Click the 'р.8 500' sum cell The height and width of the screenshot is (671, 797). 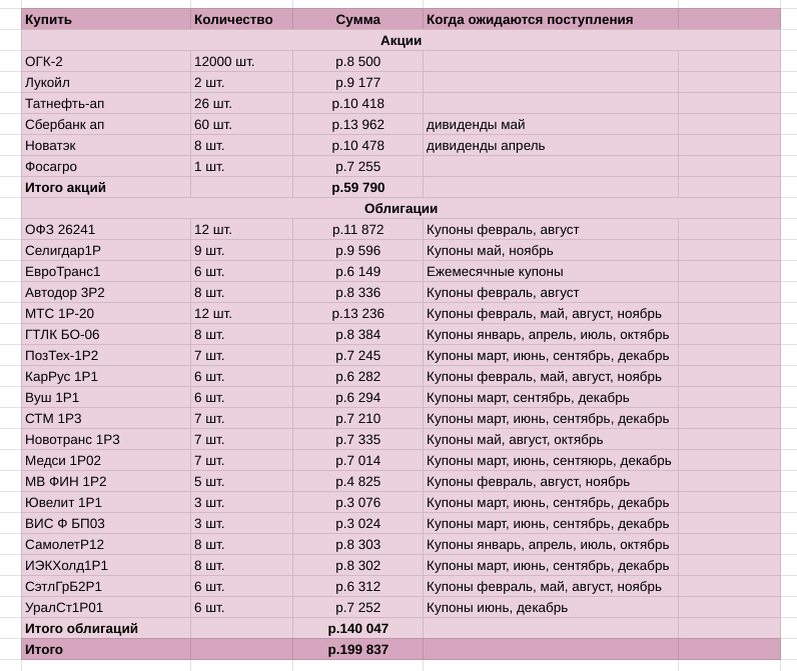pyautogui.click(x=358, y=62)
